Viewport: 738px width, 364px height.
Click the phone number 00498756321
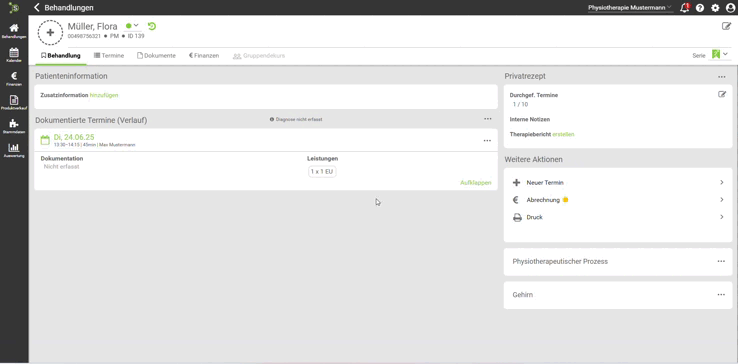[x=84, y=36]
